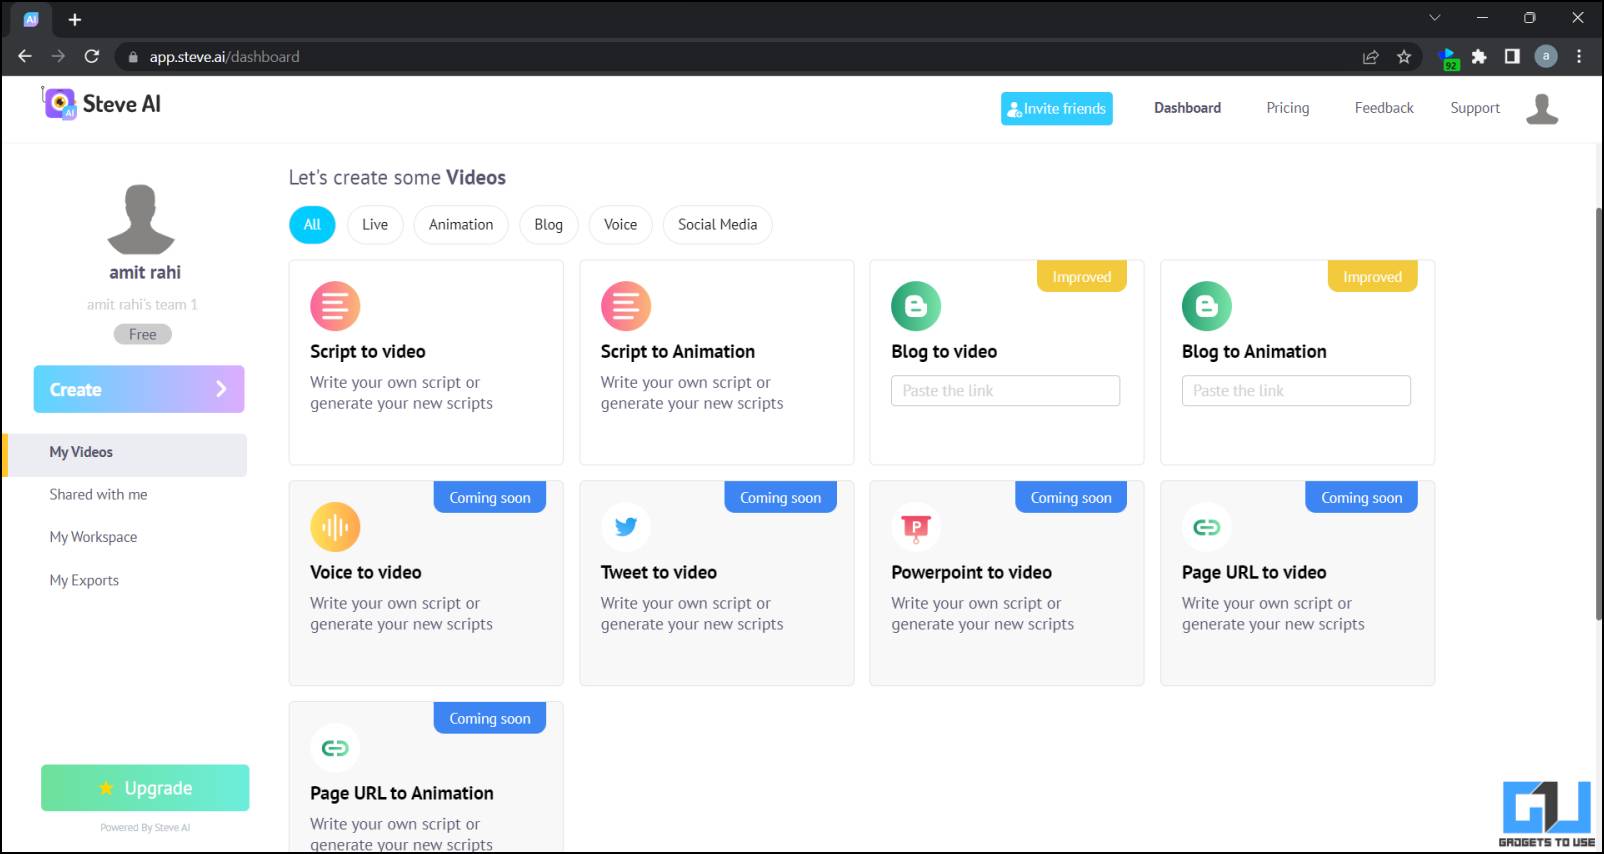Select the All filter tab
Screen dimensions: 1604x854
[x=312, y=225]
